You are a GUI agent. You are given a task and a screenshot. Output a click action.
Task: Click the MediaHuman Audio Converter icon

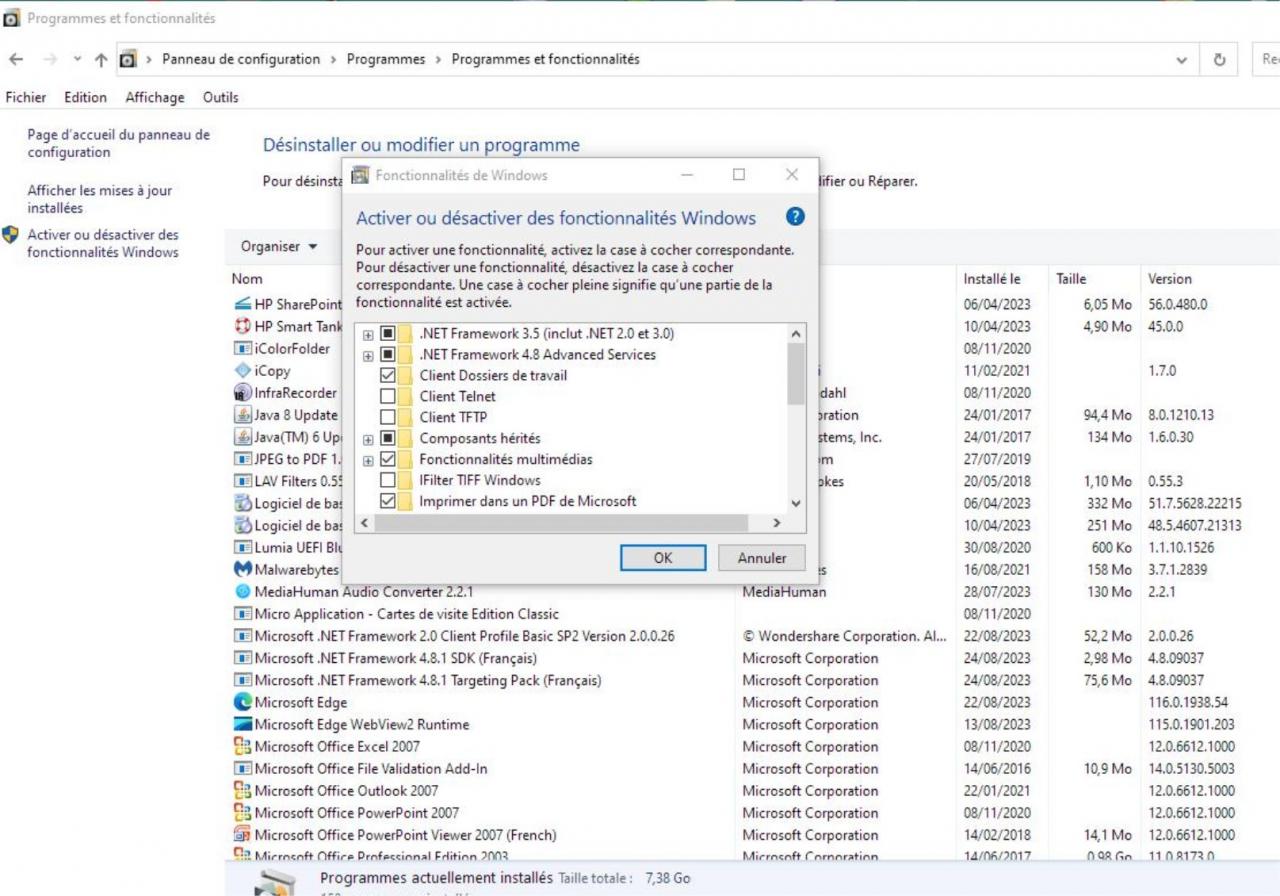coord(242,591)
